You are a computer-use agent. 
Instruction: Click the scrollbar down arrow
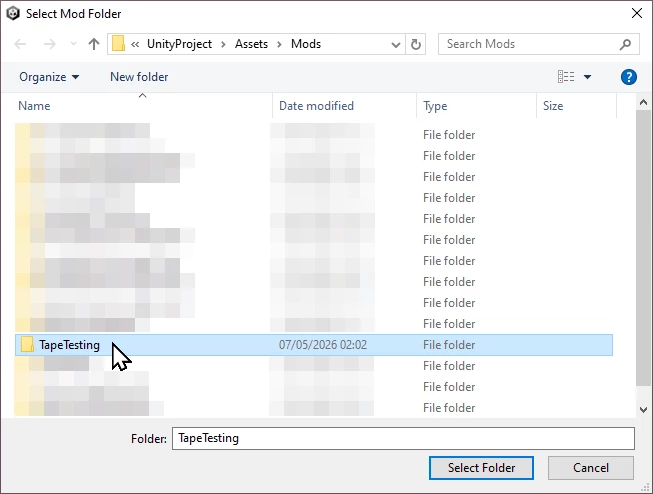pos(643,409)
